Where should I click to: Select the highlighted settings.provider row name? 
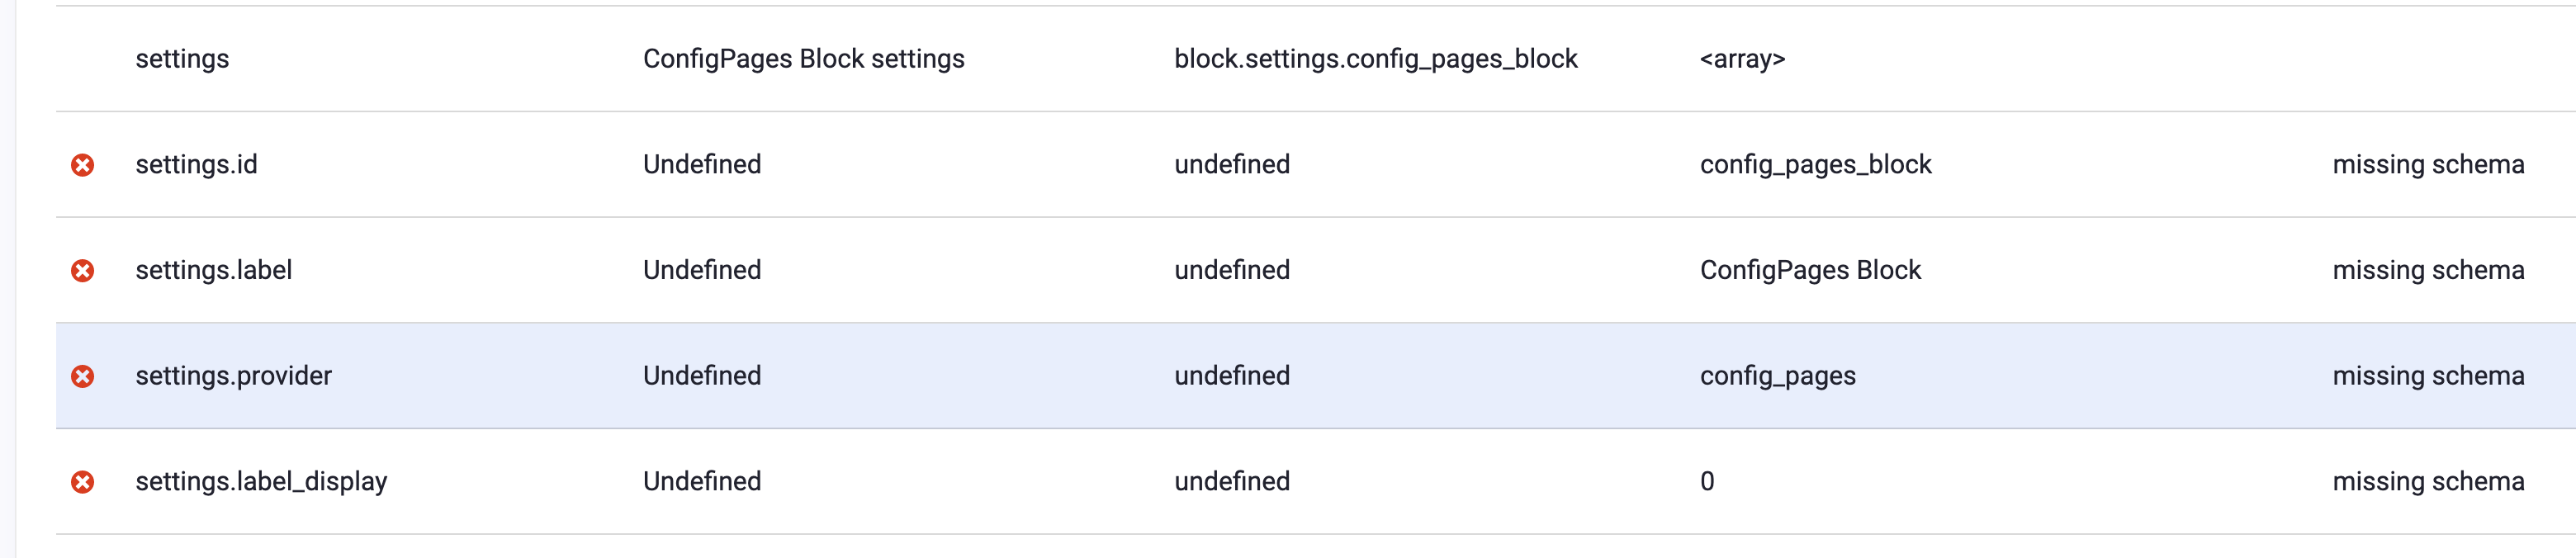233,376
